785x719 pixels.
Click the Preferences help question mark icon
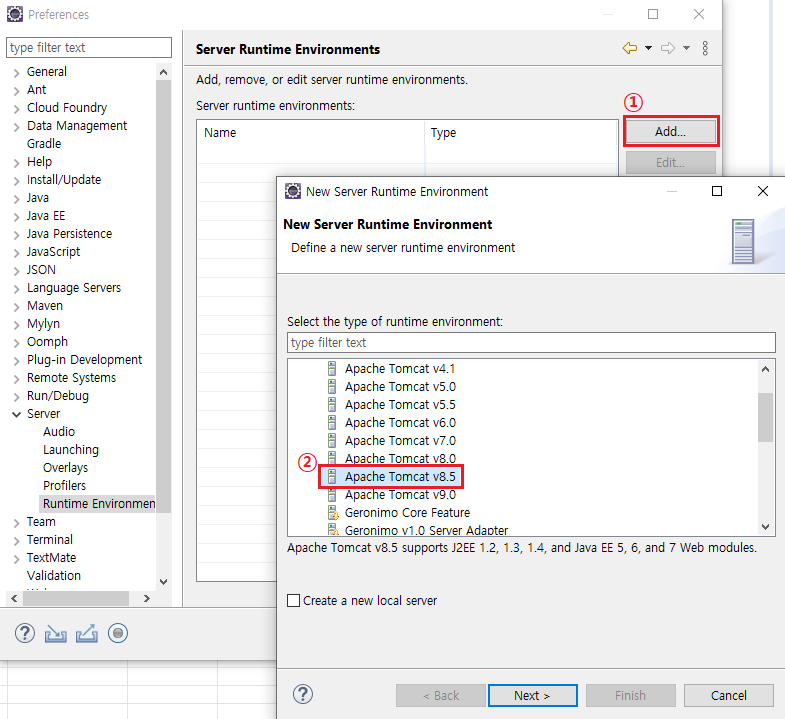coord(25,633)
